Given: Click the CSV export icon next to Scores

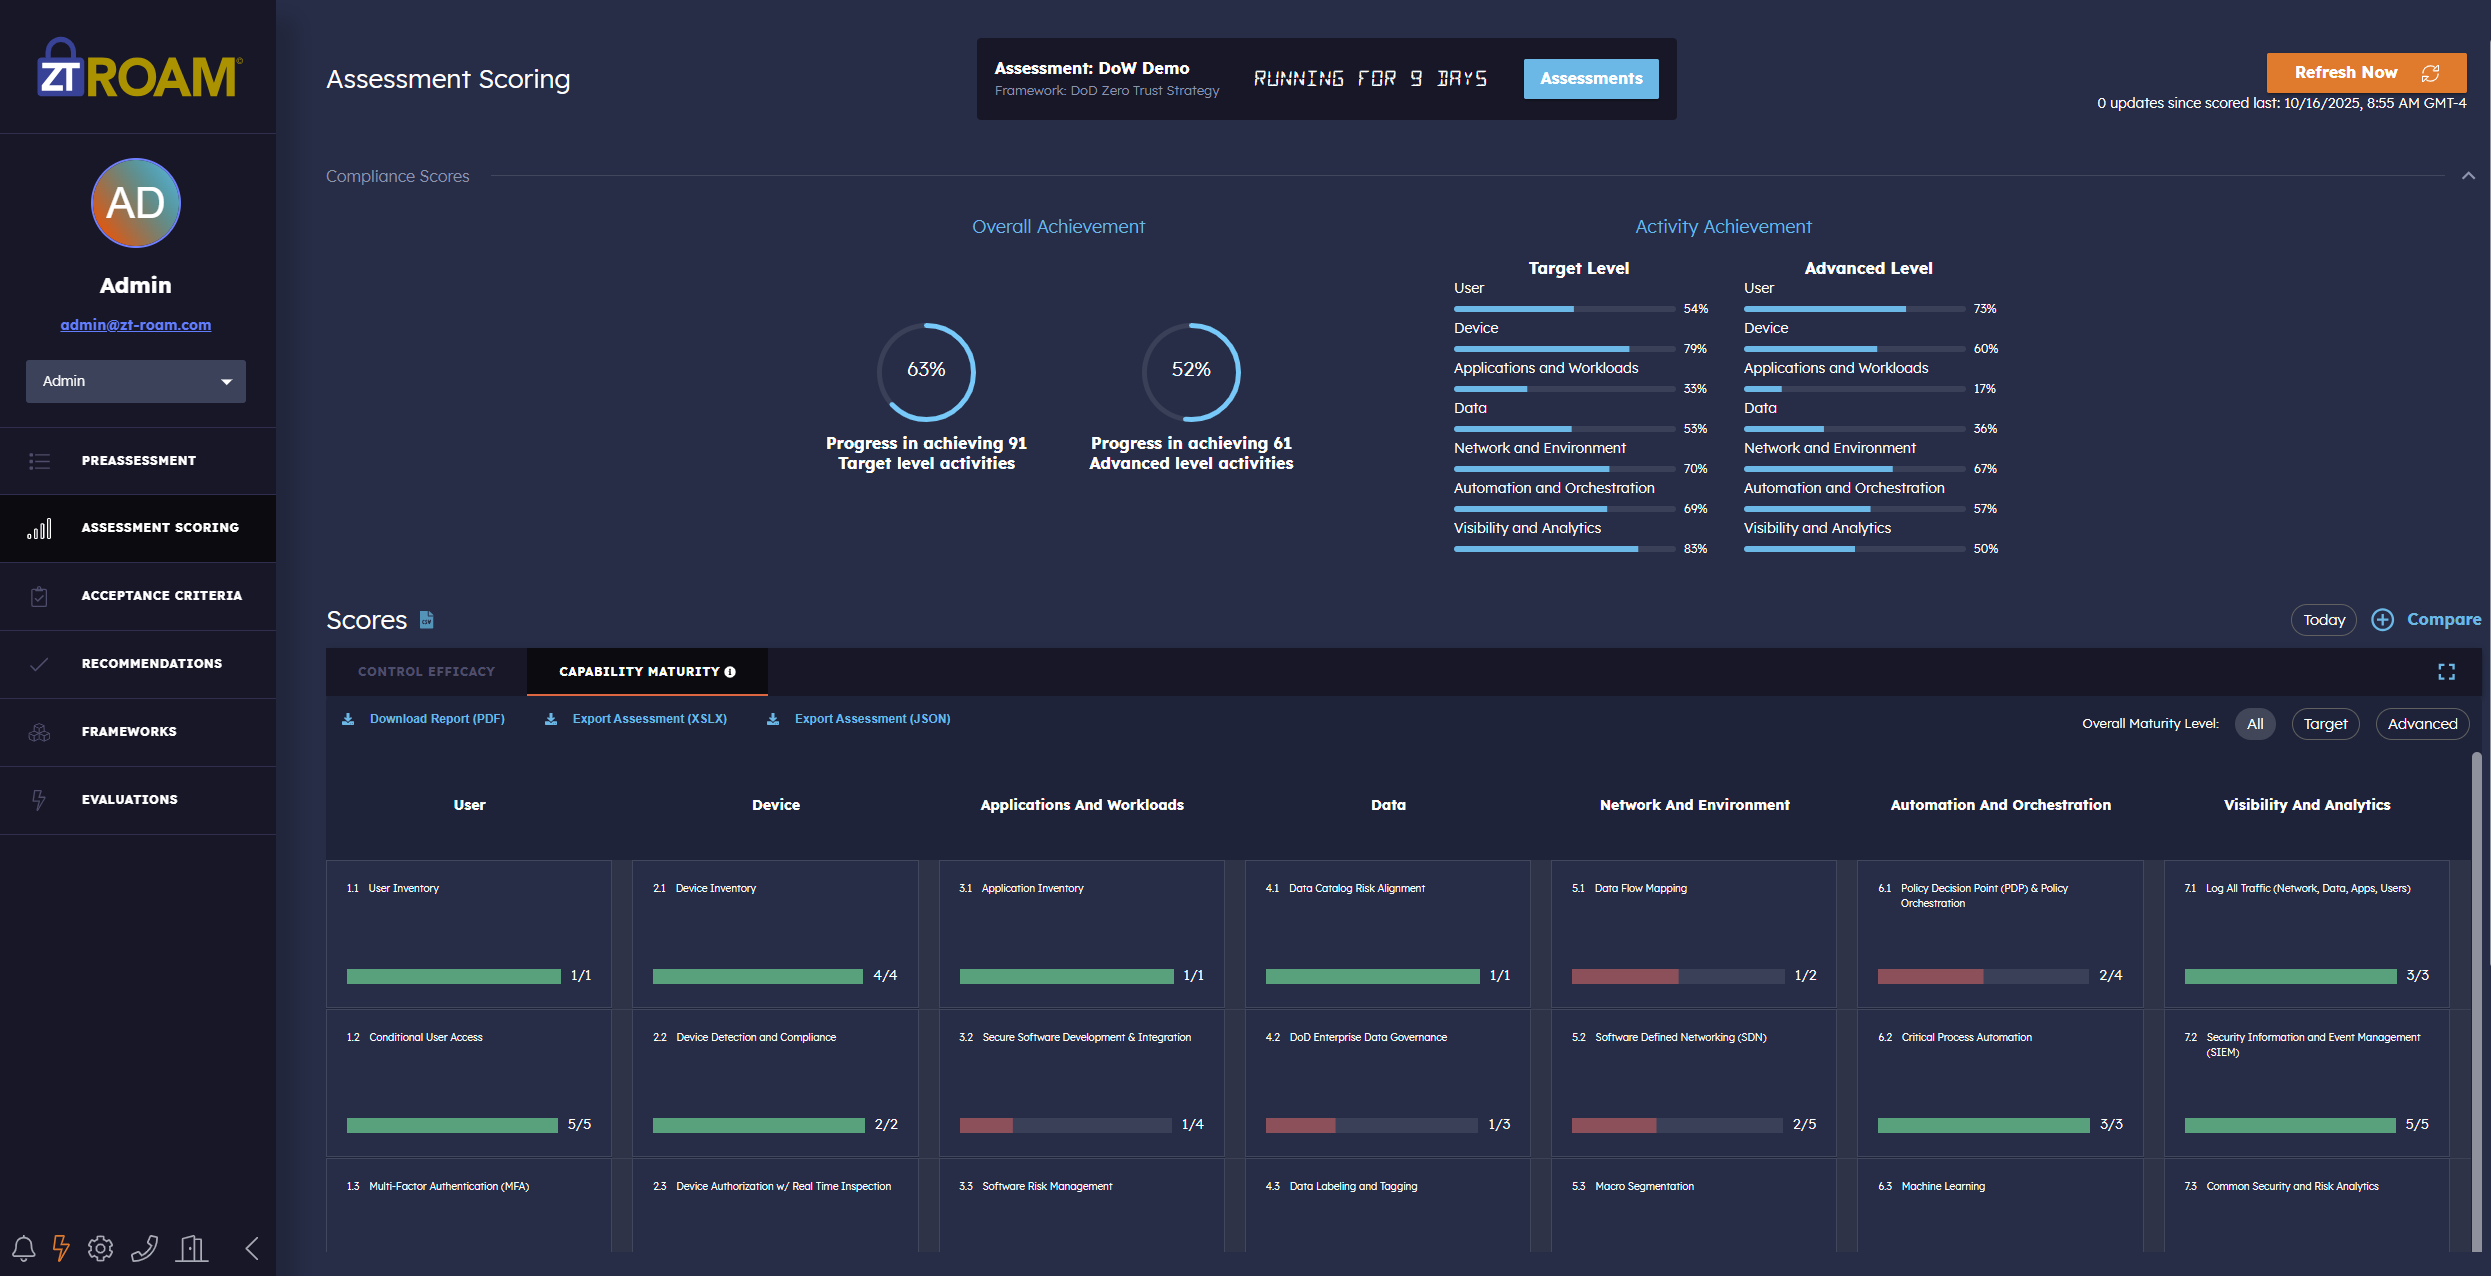Looking at the screenshot, I should [427, 620].
